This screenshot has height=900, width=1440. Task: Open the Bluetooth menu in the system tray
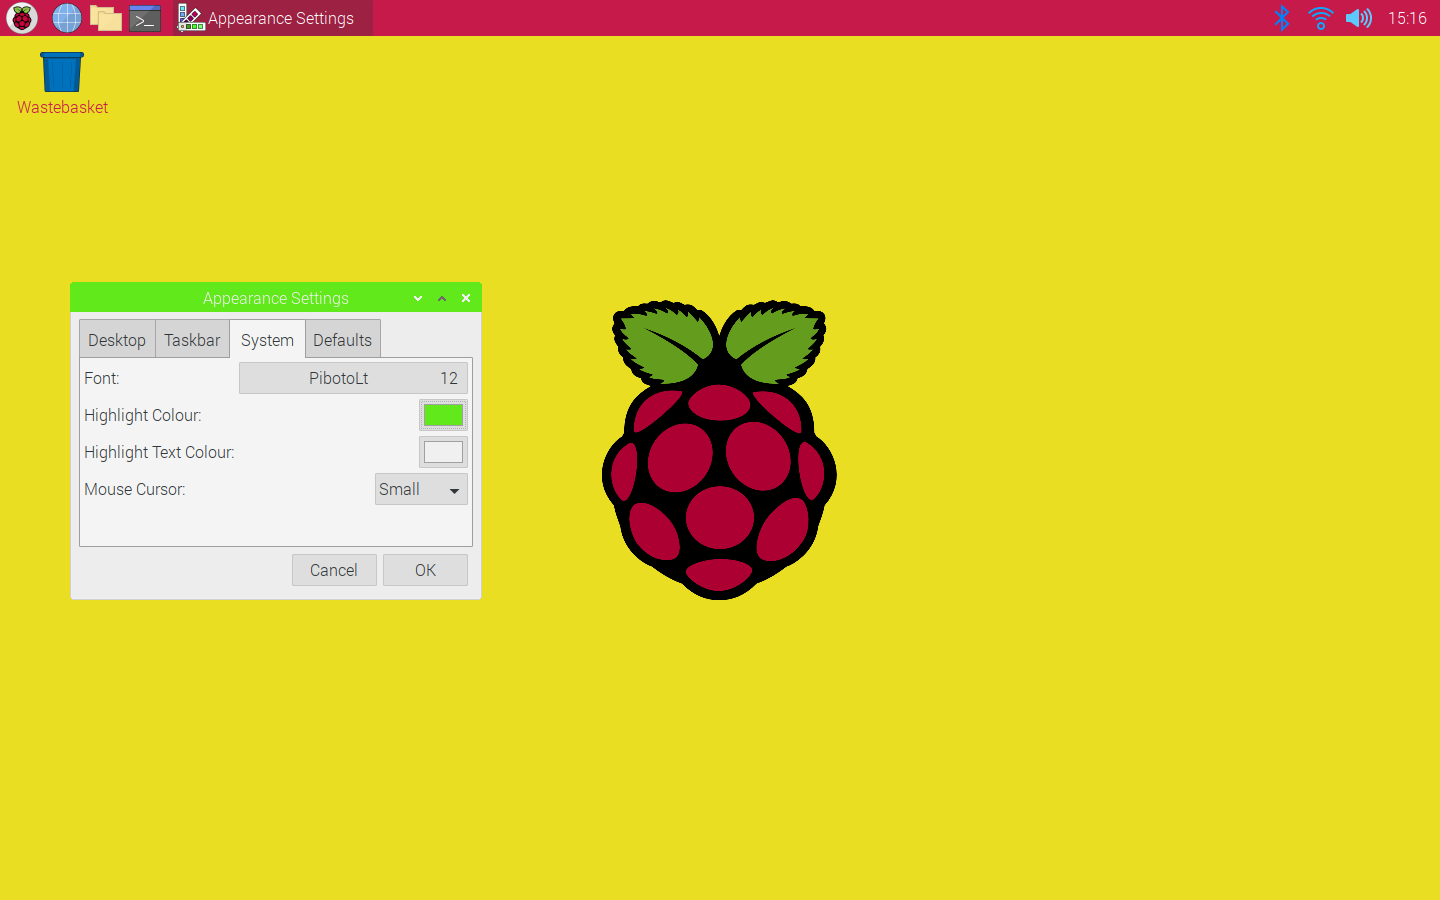1282,17
